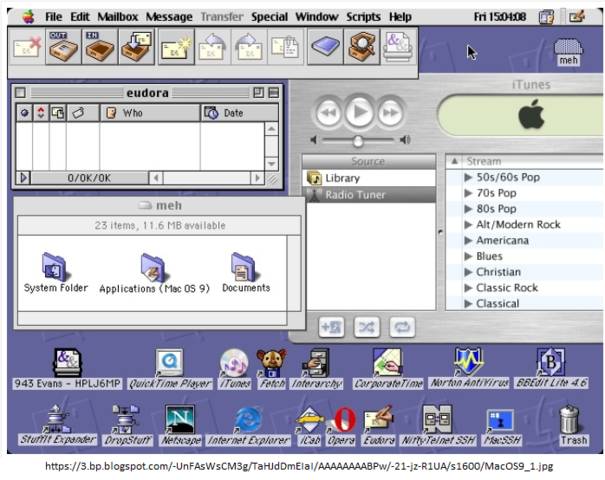Expand the Classic Rock stream category
The width and height of the screenshot is (605, 480).
pos(468,288)
